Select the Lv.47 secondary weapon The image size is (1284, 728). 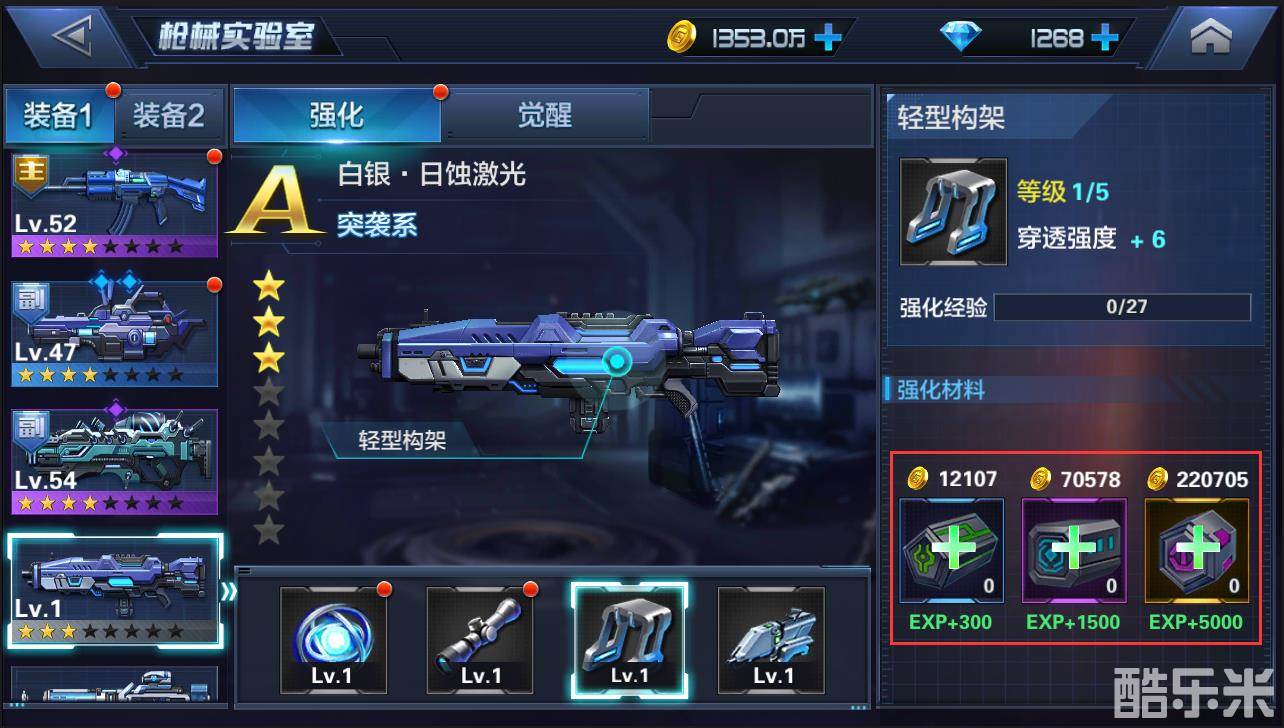[115, 332]
